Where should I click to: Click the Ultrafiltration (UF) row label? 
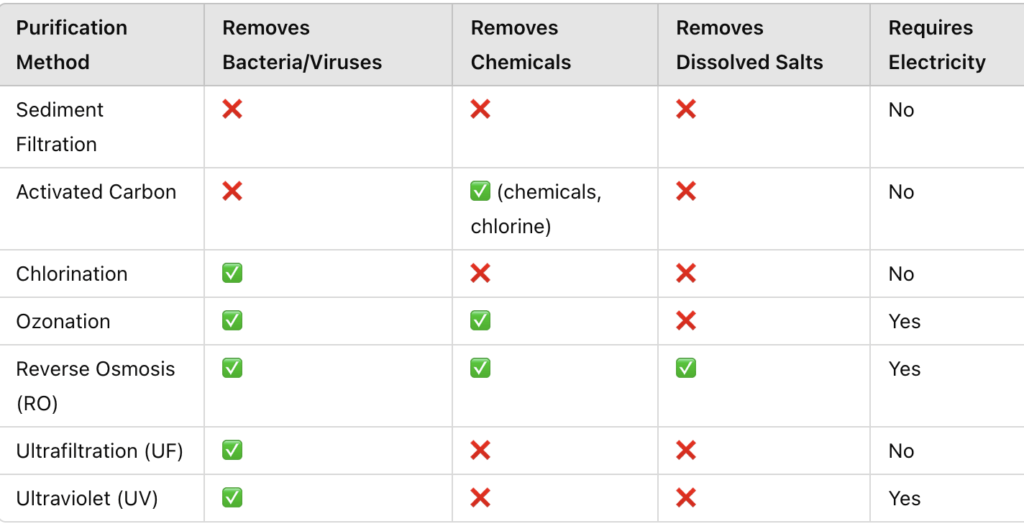[99, 451]
